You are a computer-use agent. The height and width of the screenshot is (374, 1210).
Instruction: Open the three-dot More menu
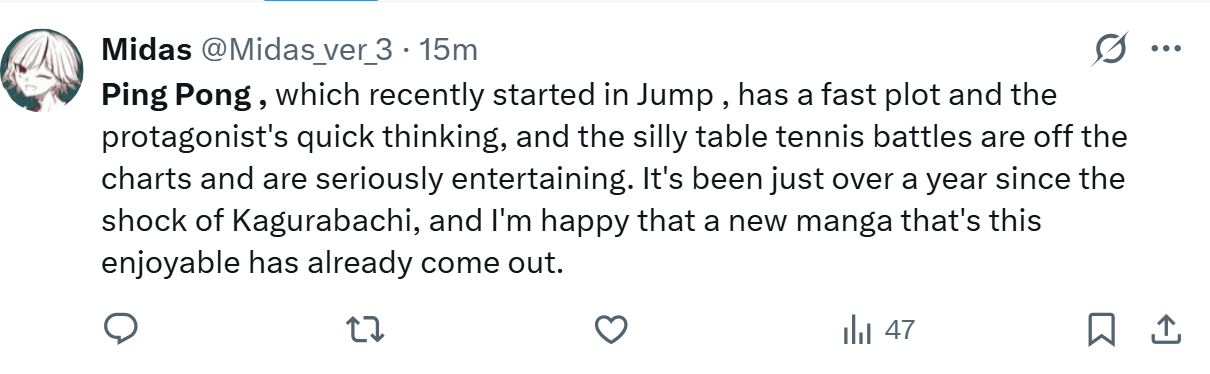pos(1166,49)
